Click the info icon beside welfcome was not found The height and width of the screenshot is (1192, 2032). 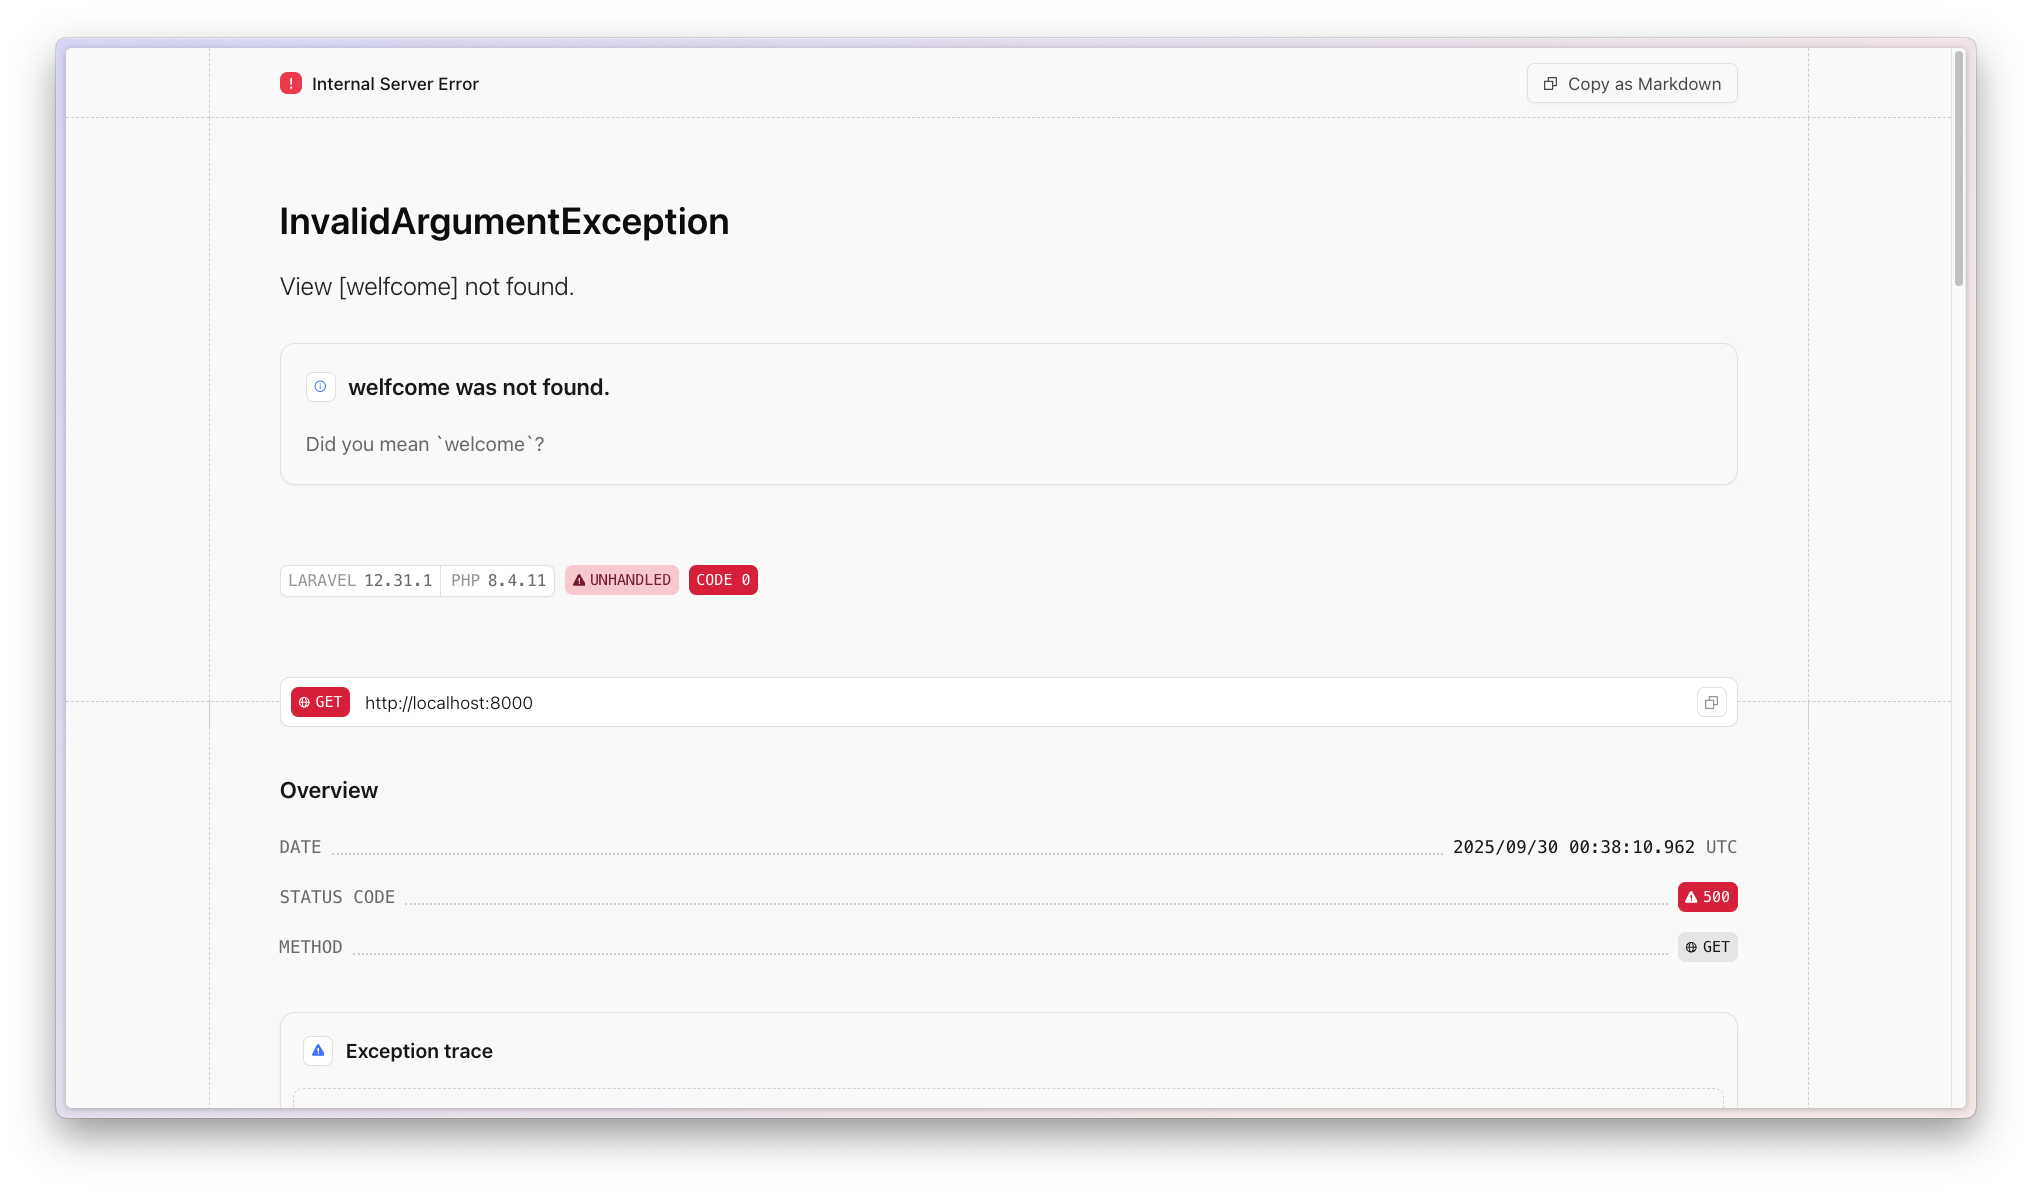(320, 387)
